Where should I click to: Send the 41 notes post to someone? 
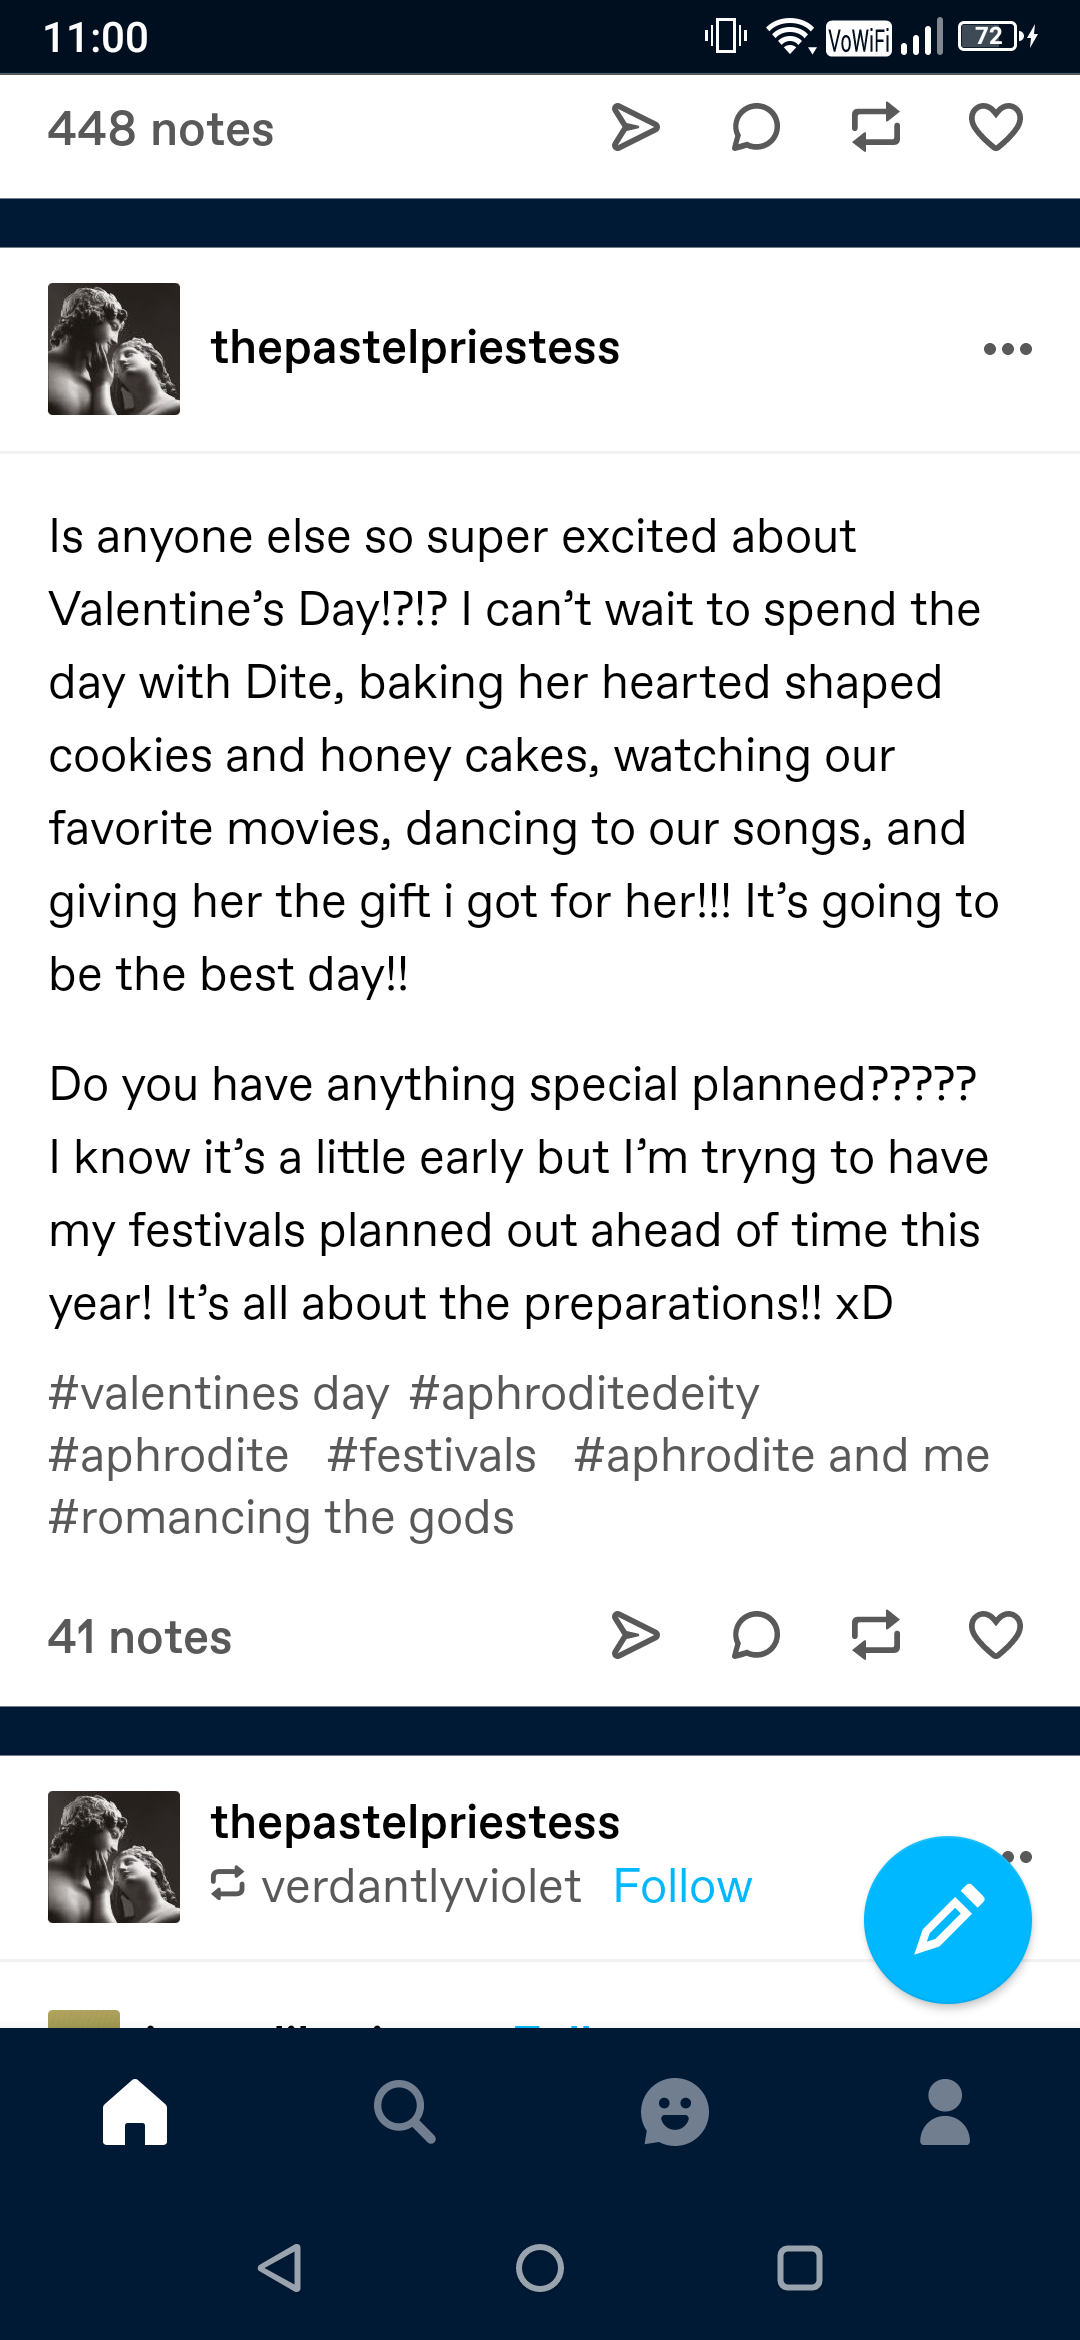tap(635, 1636)
